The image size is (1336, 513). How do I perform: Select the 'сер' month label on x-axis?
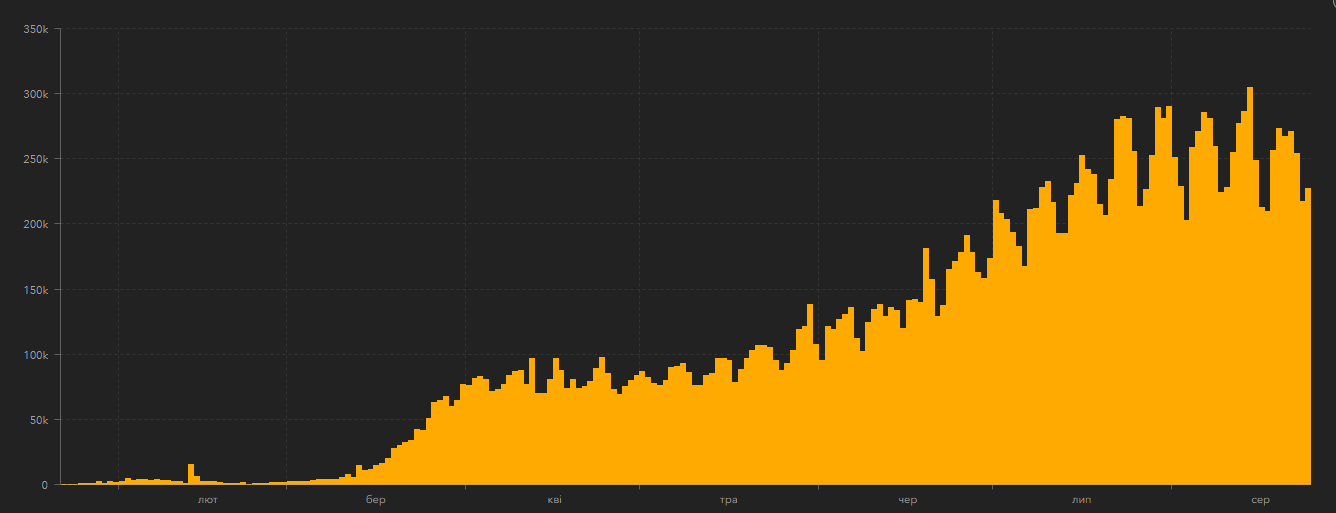[x=1260, y=499]
